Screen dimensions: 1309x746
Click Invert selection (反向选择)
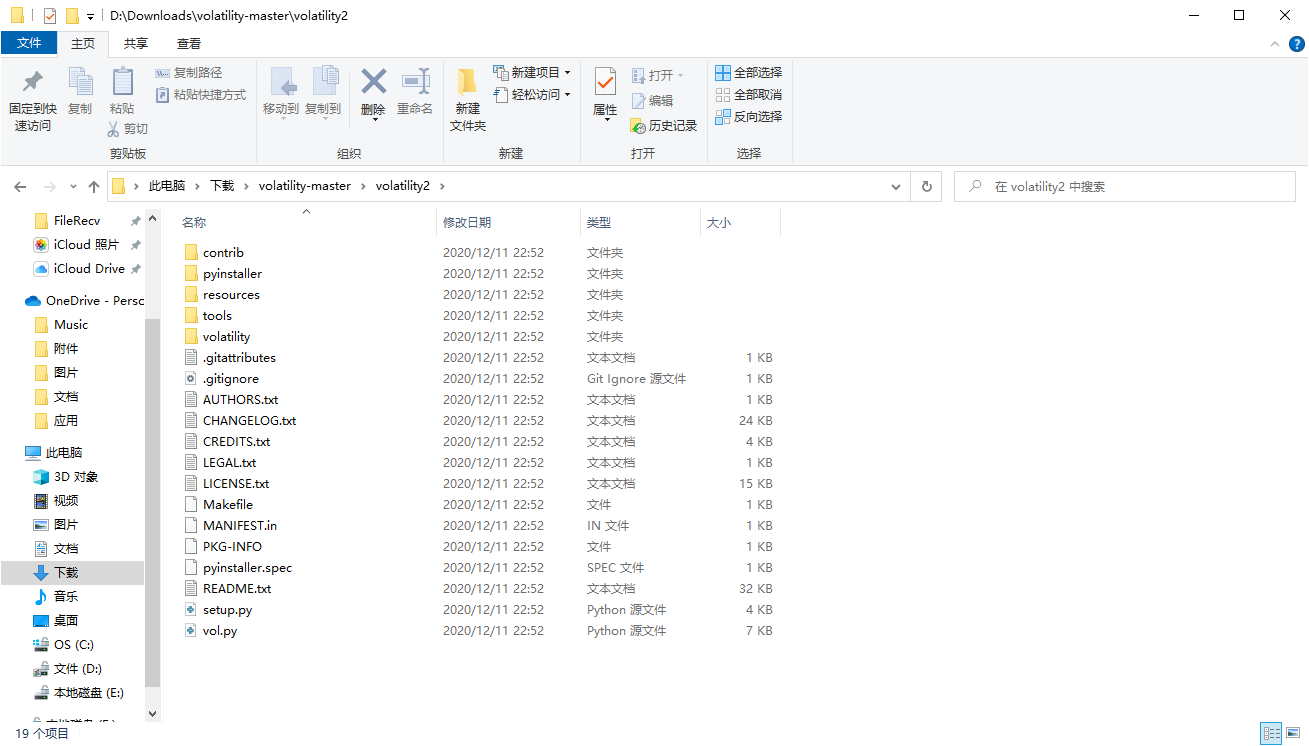click(x=749, y=117)
